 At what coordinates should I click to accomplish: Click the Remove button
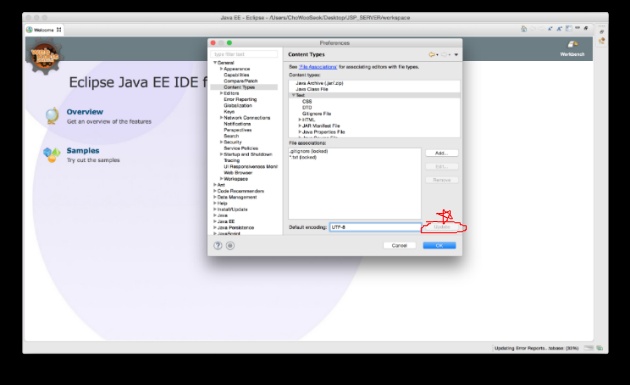point(442,180)
